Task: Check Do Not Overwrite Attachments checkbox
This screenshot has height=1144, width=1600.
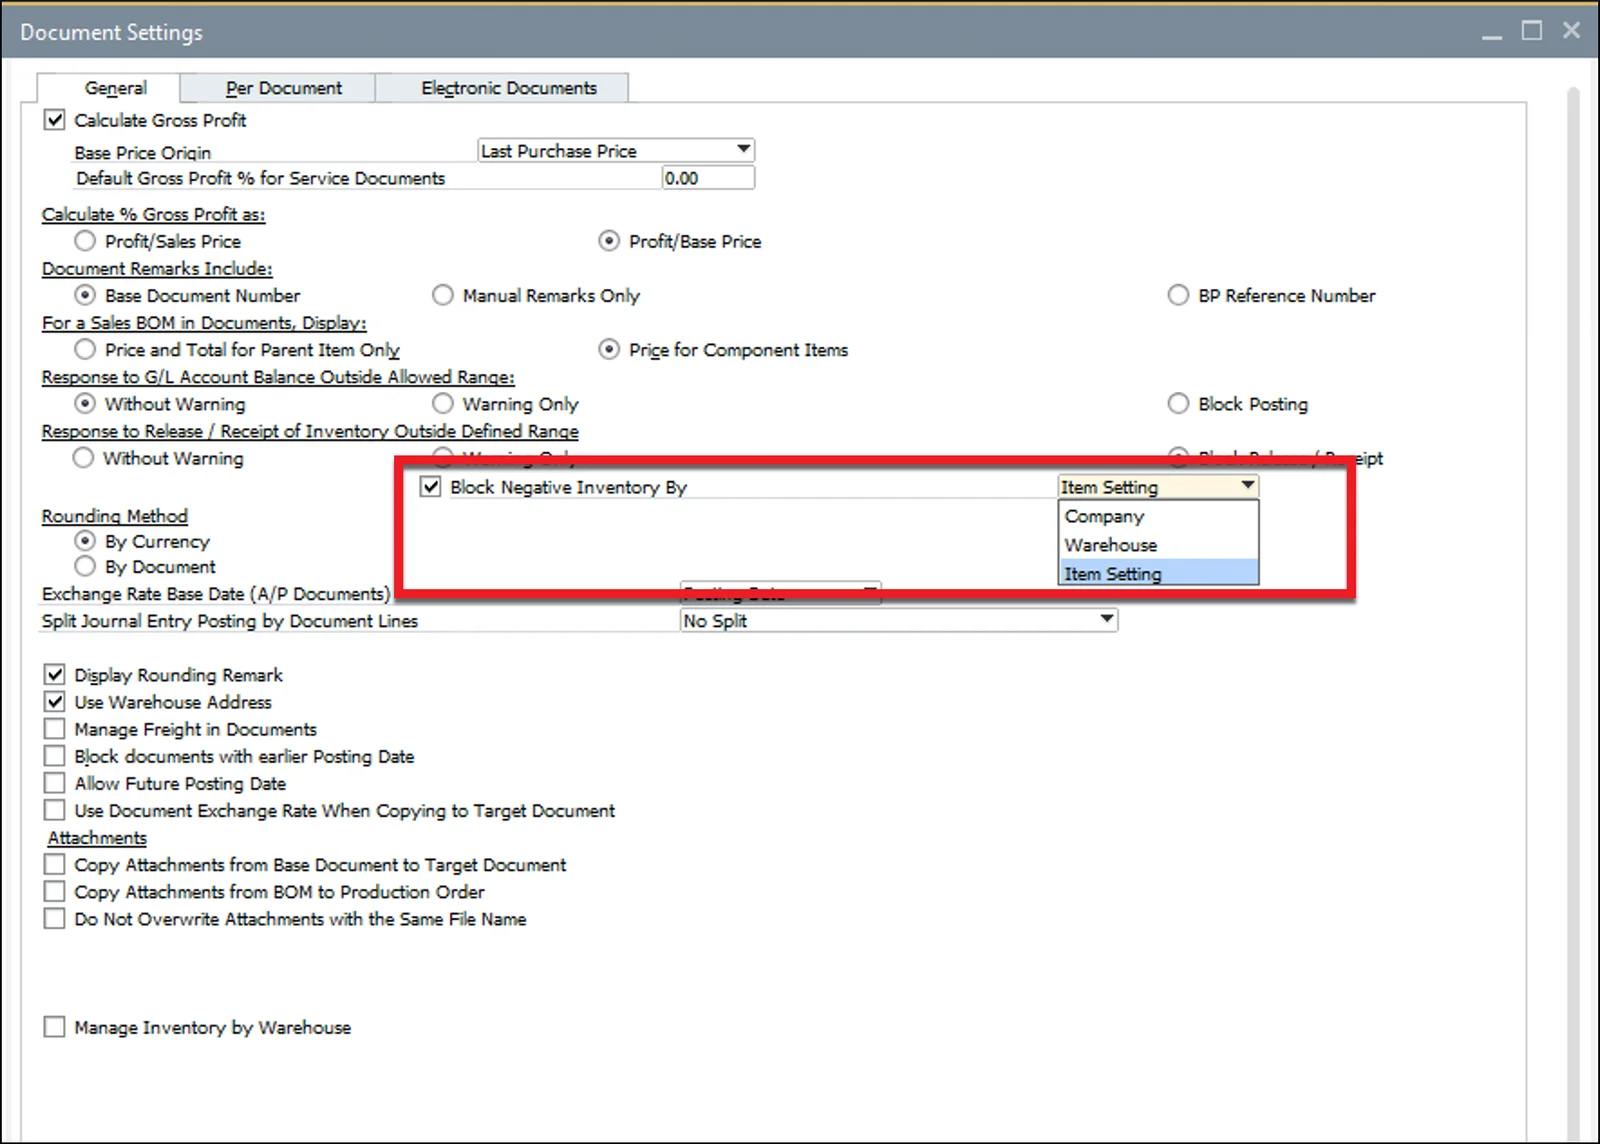Action: [x=55, y=918]
